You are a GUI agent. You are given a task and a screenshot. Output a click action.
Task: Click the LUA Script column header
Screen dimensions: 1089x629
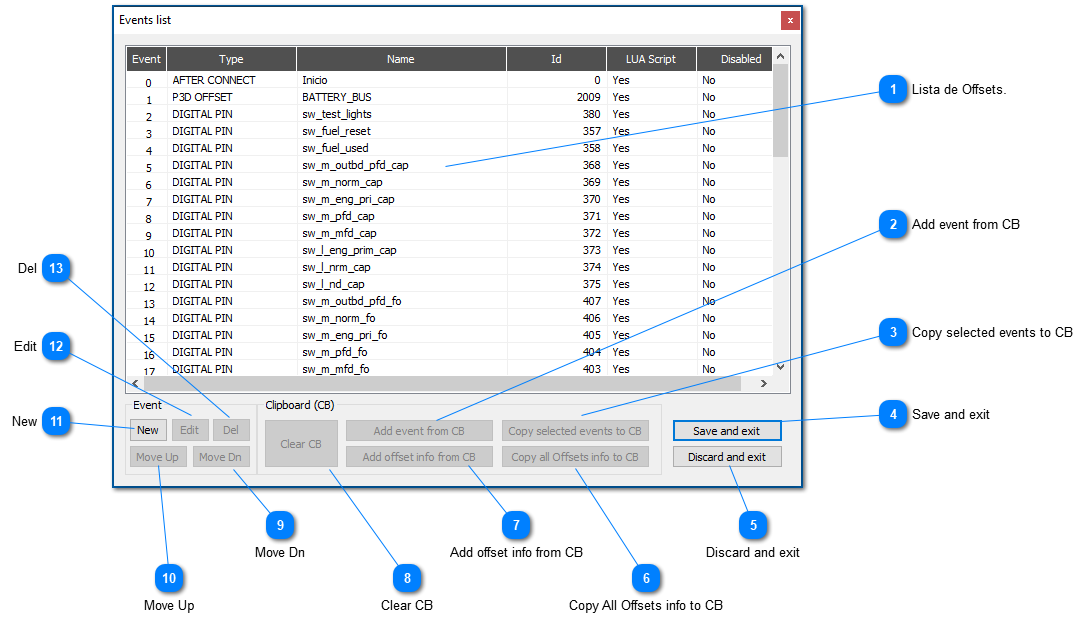pos(650,59)
